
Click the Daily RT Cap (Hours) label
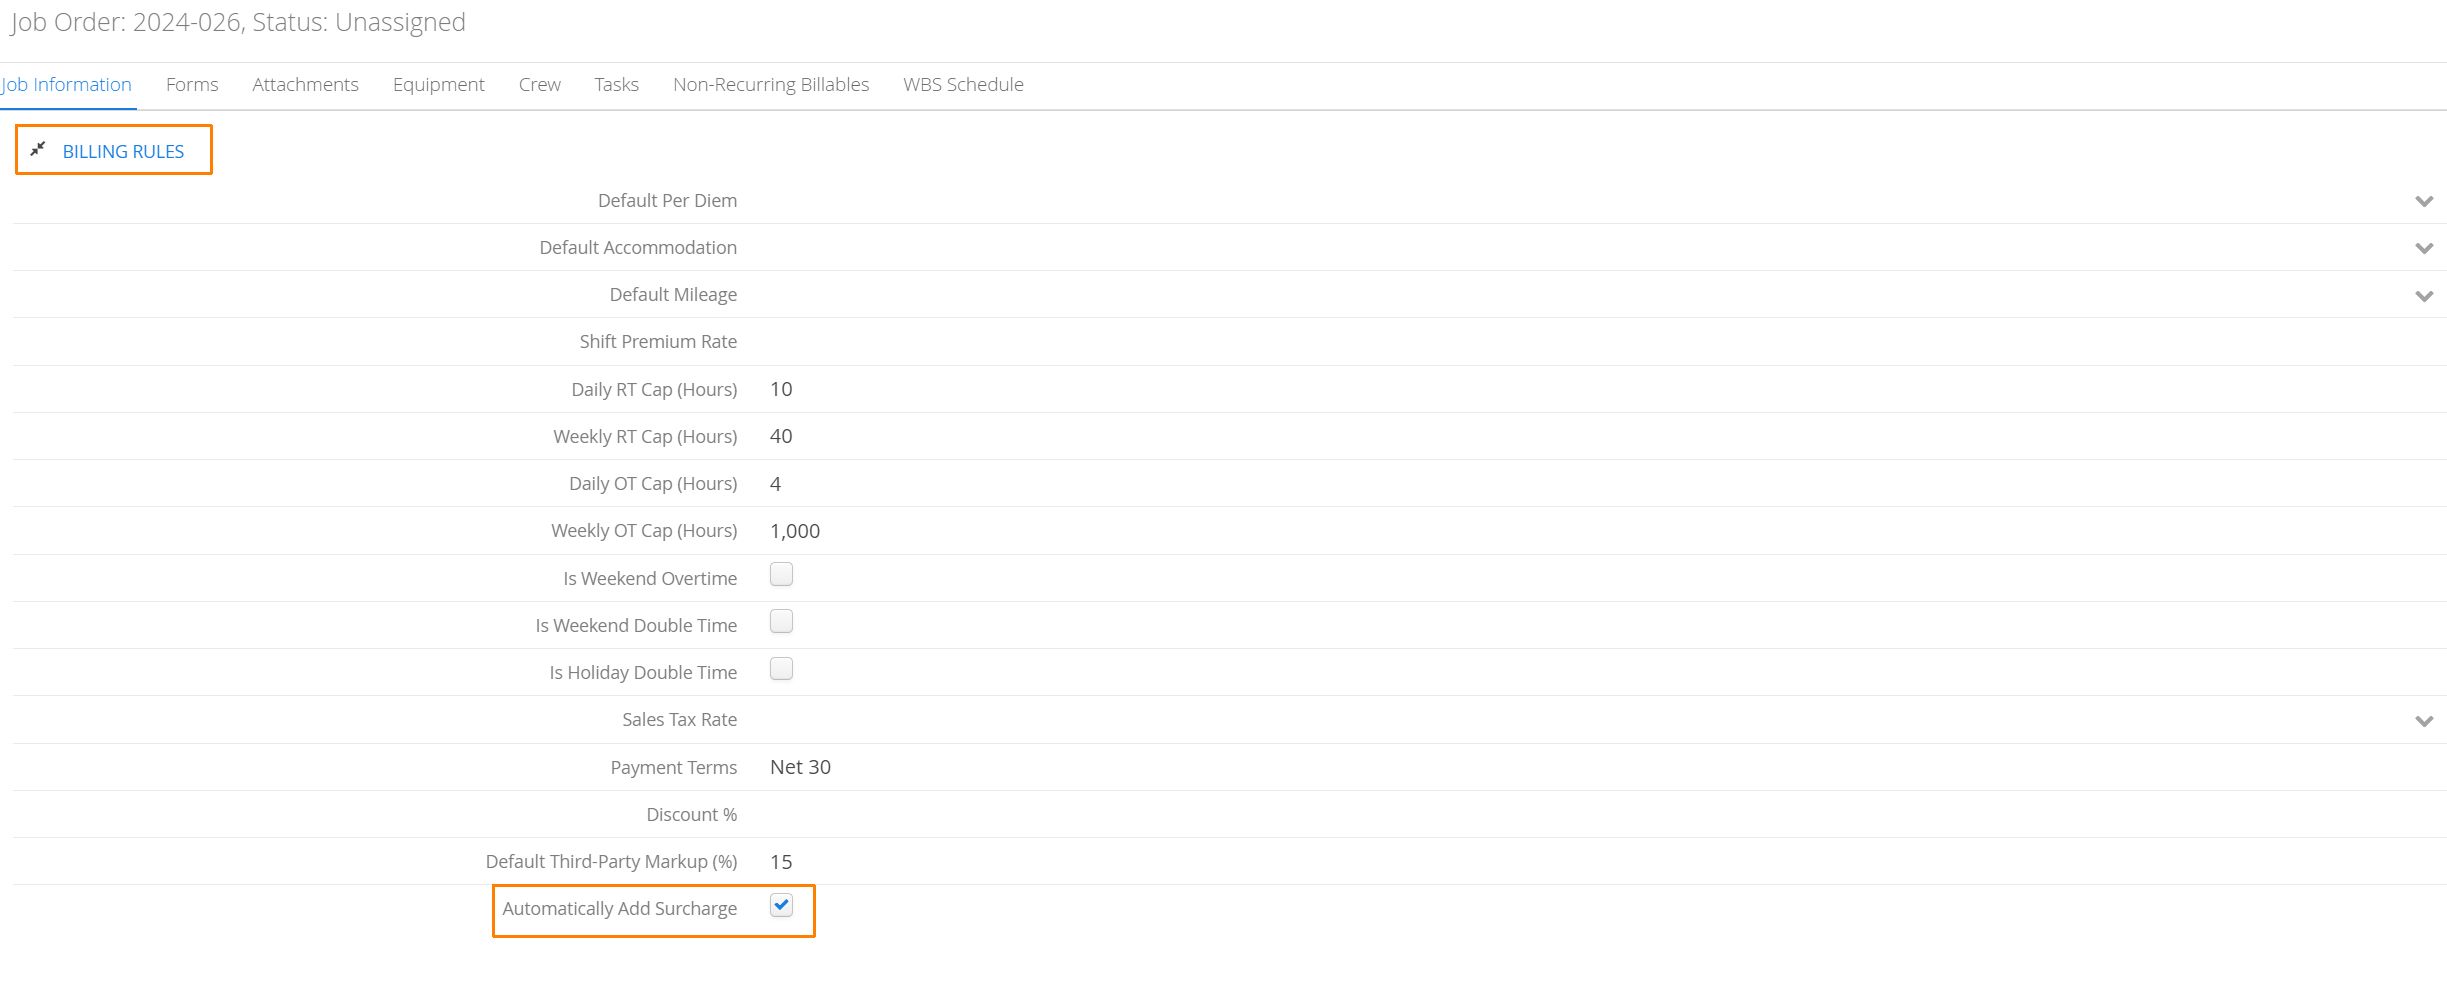pos(654,390)
